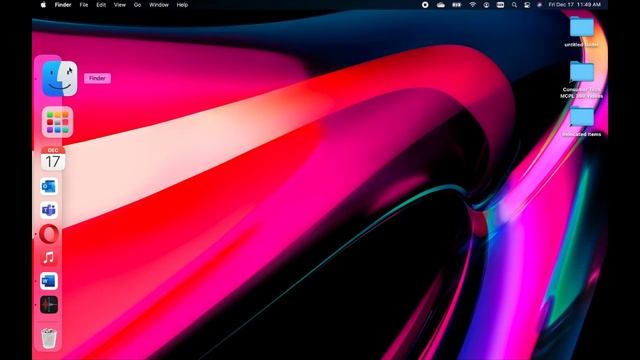640x360 pixels.
Task: Click the Siri icon in the menu bar
Action: (x=539, y=5)
